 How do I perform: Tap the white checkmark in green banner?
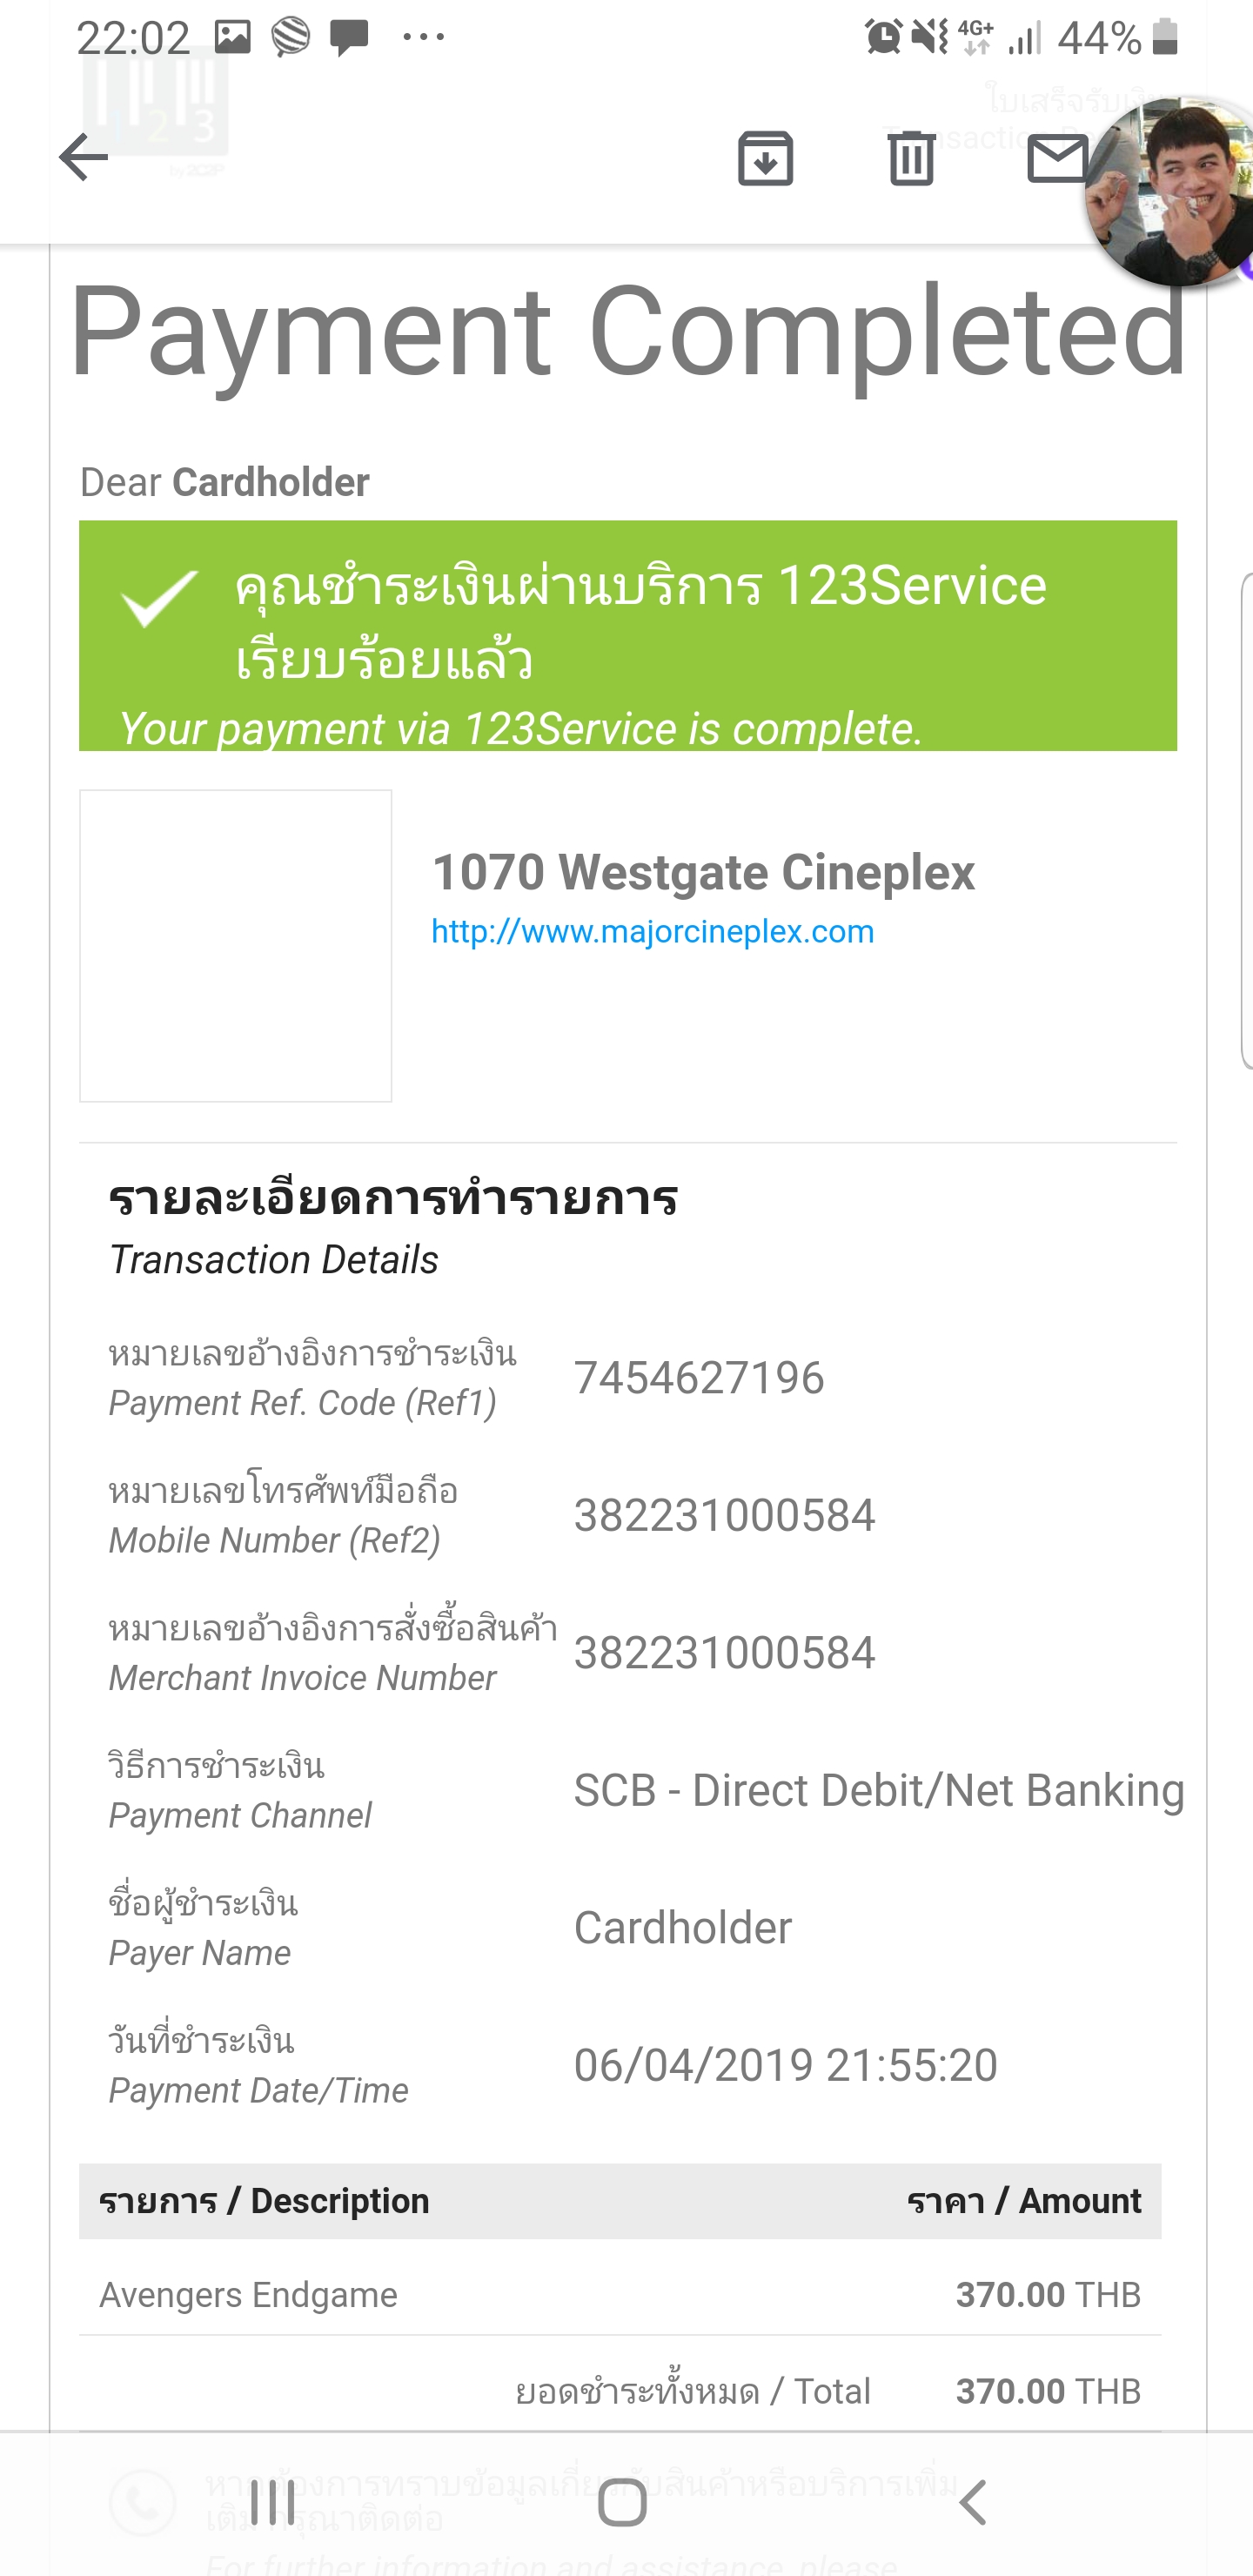click(158, 597)
